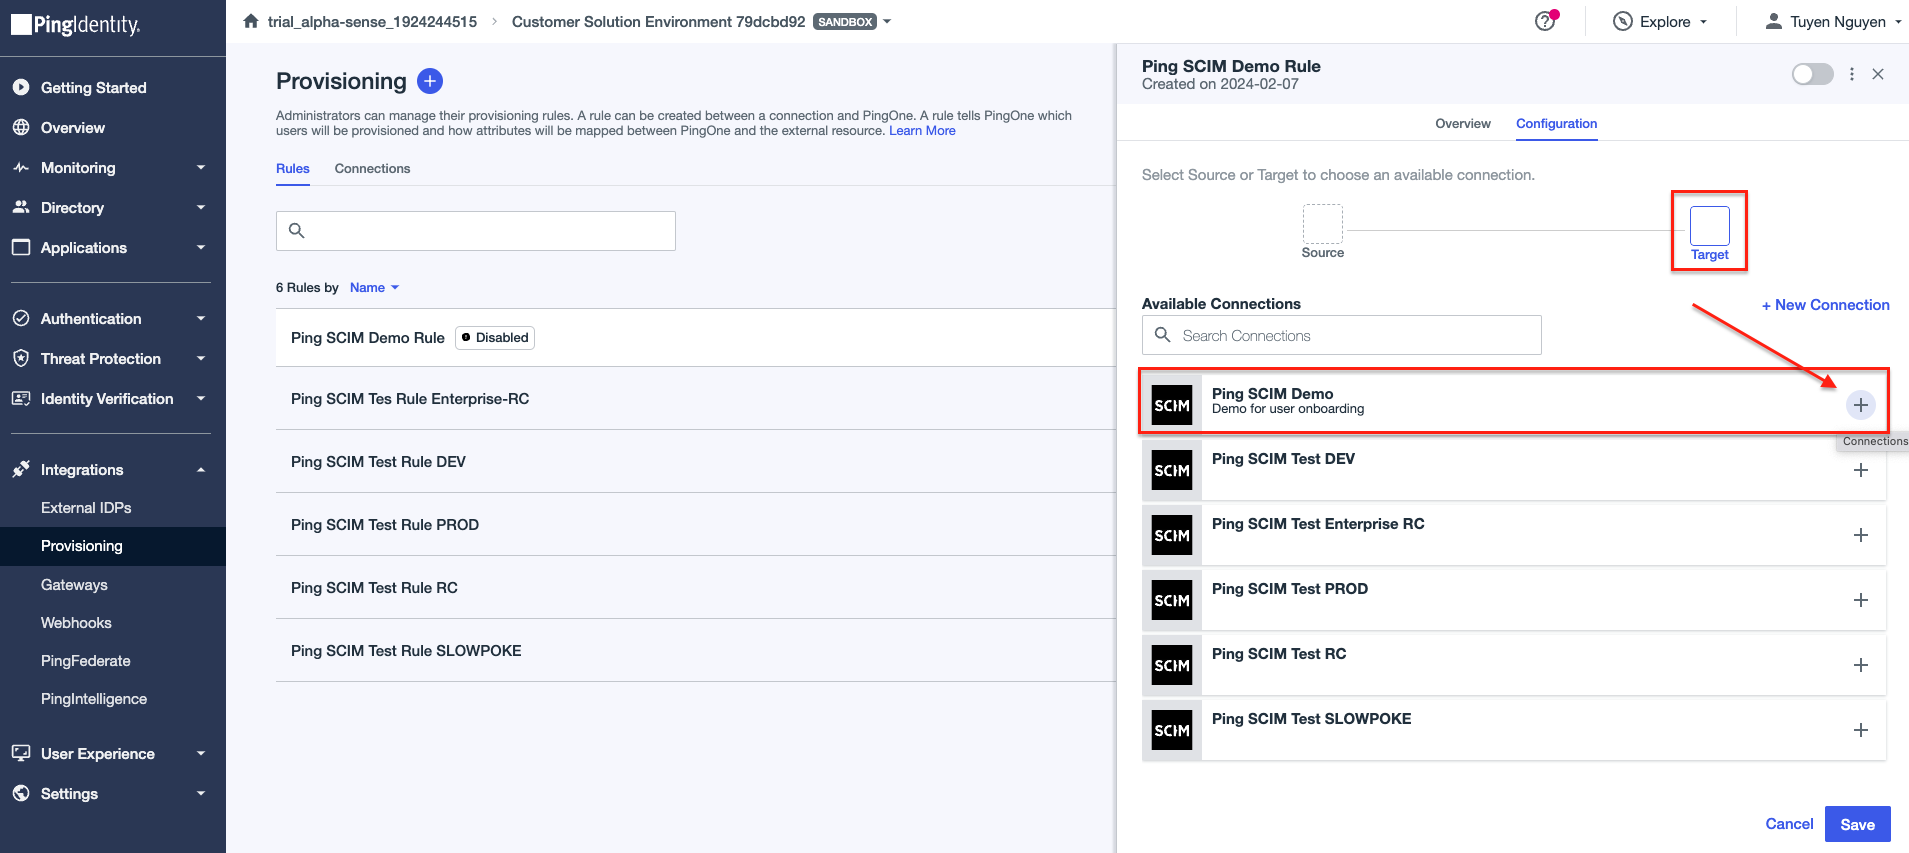Click SCIM logo of Ping SCIM Test PROD

[1172, 600]
